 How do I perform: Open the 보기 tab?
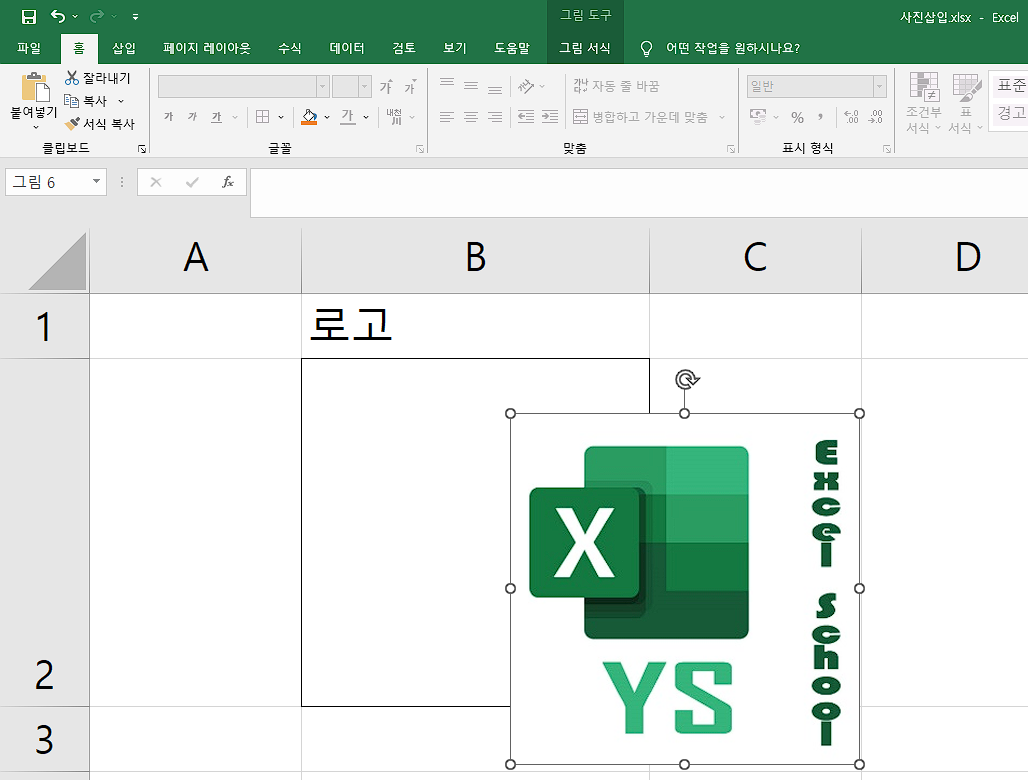[454, 48]
